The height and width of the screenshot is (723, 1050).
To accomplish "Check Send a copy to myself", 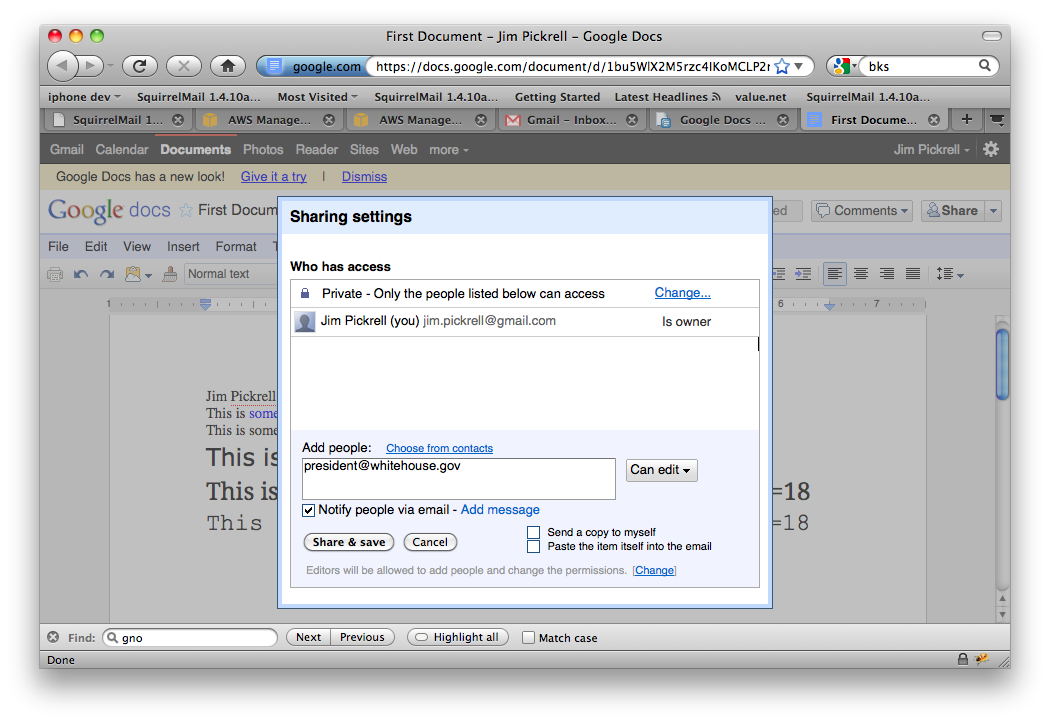I will 534,532.
